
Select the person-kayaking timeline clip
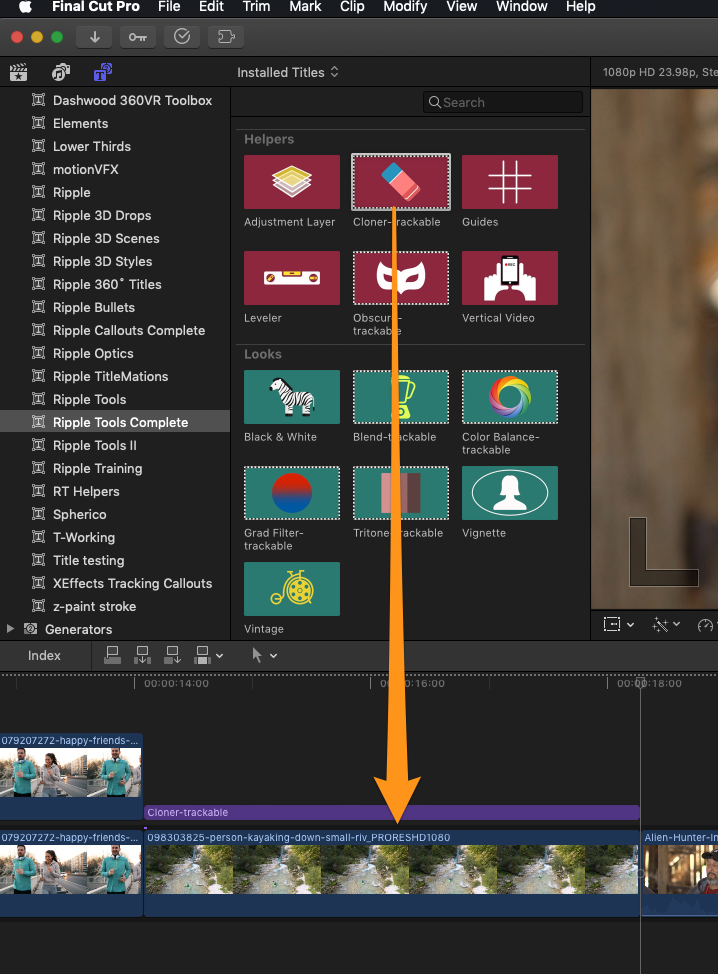pos(392,873)
